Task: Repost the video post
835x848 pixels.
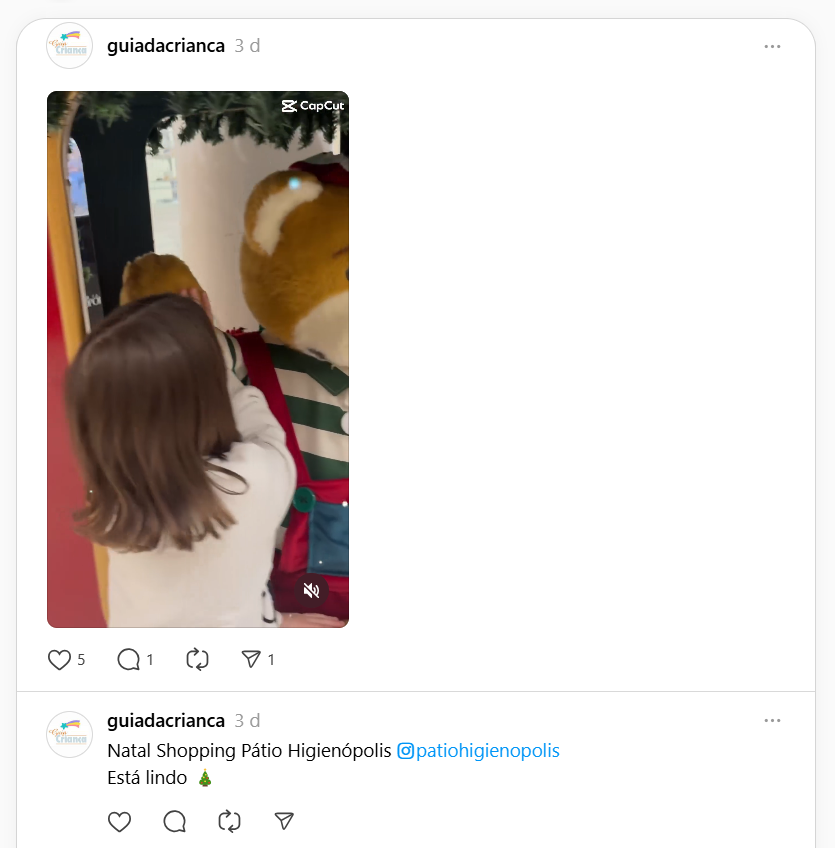Action: coord(197,660)
